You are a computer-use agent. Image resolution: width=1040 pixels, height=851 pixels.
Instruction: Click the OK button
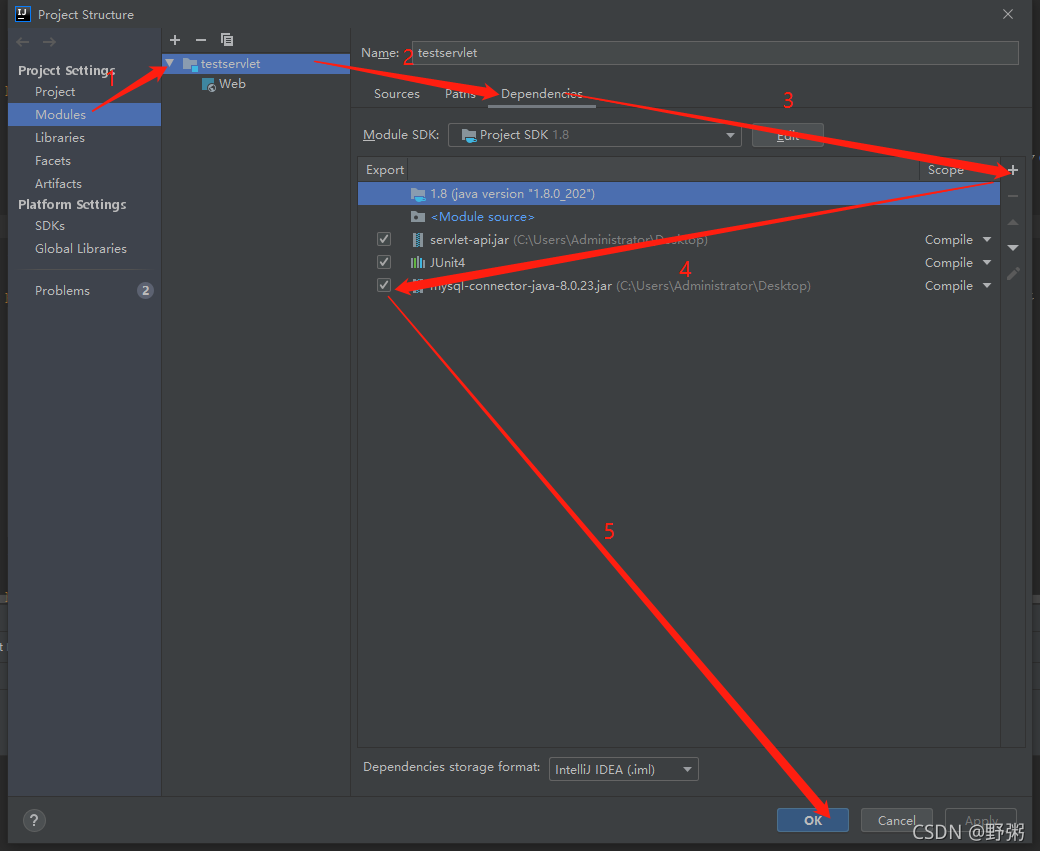coord(812,820)
